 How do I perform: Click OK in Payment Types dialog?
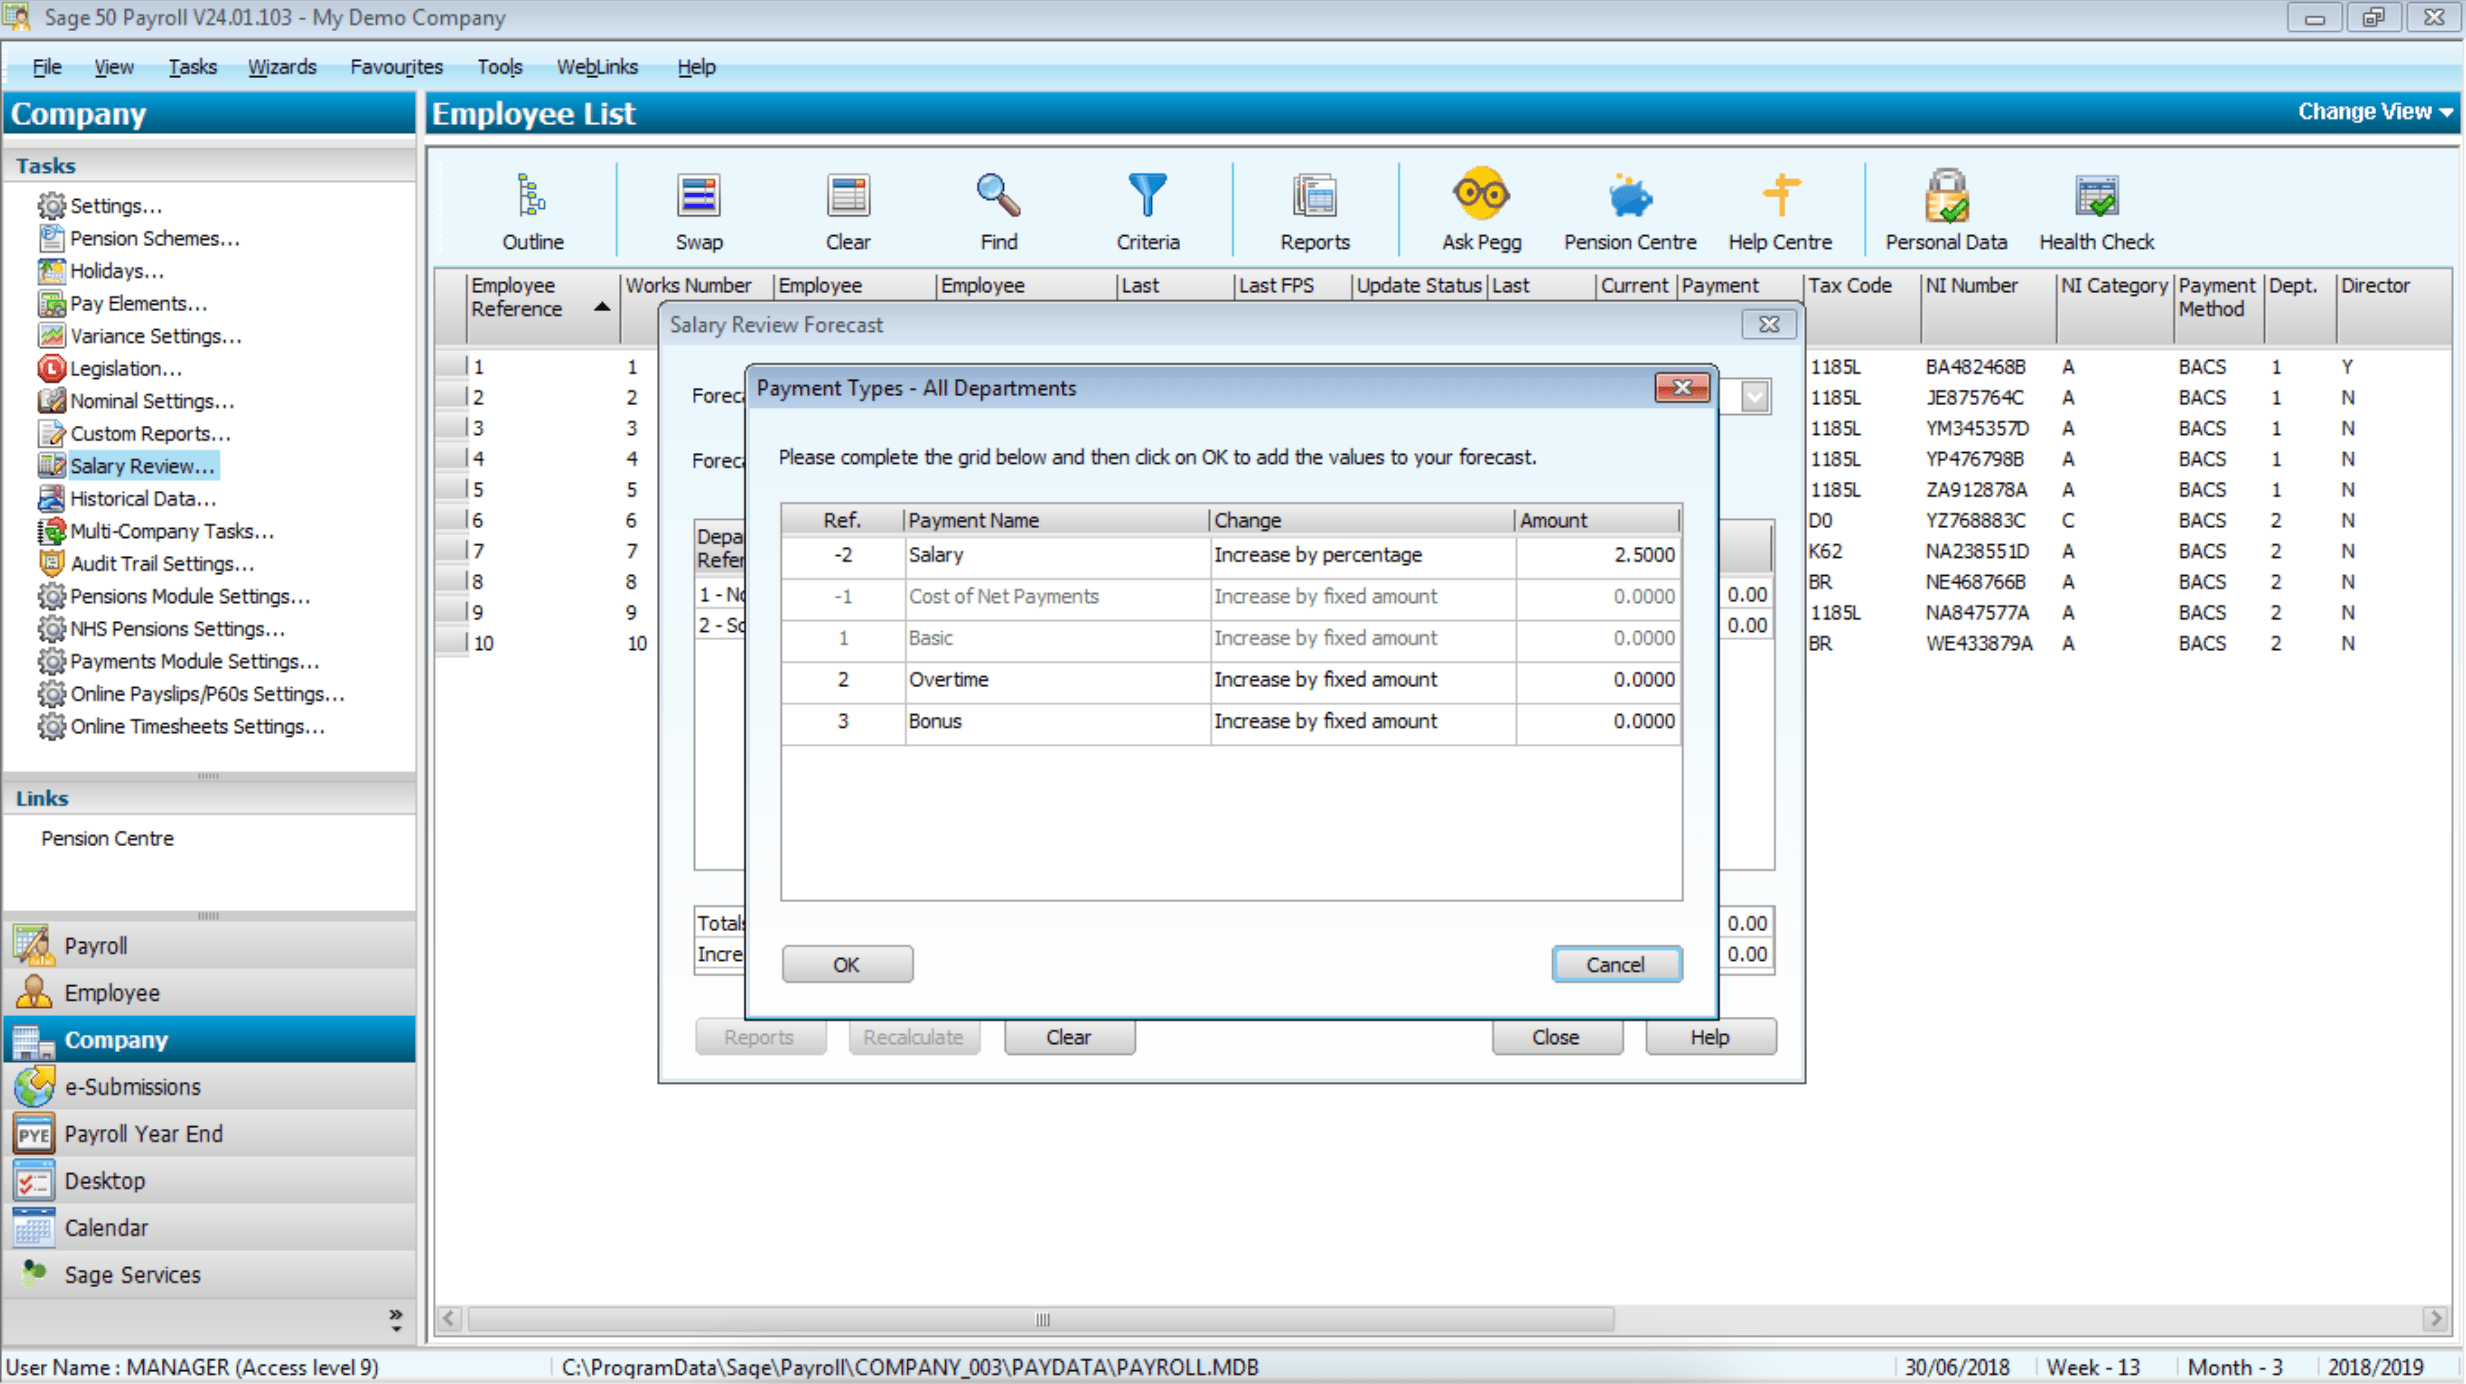pyautogui.click(x=847, y=964)
